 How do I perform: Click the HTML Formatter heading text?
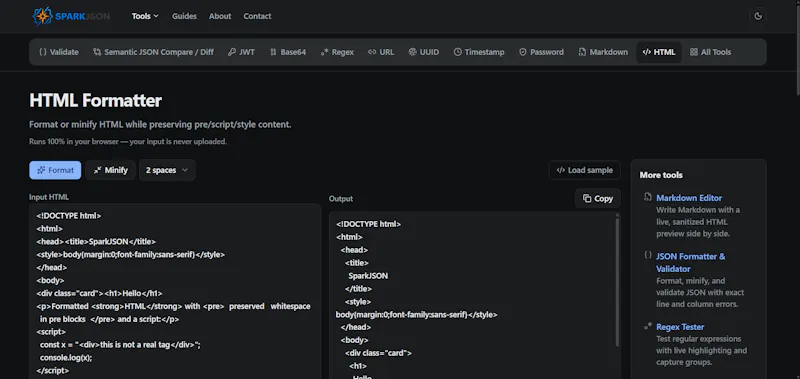pyautogui.click(x=95, y=100)
